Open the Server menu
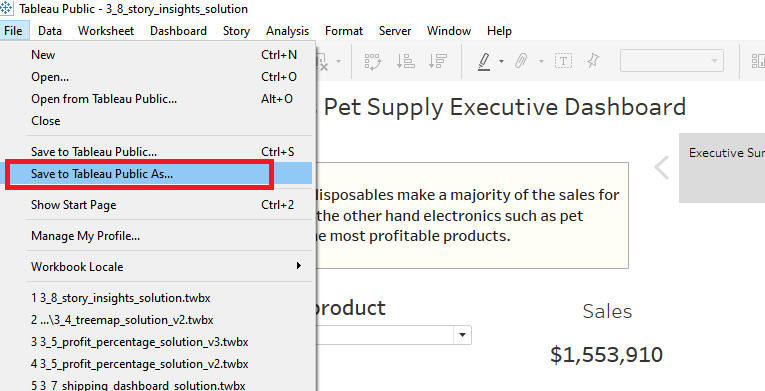Viewport: 765px width, 391px height. 395,31
